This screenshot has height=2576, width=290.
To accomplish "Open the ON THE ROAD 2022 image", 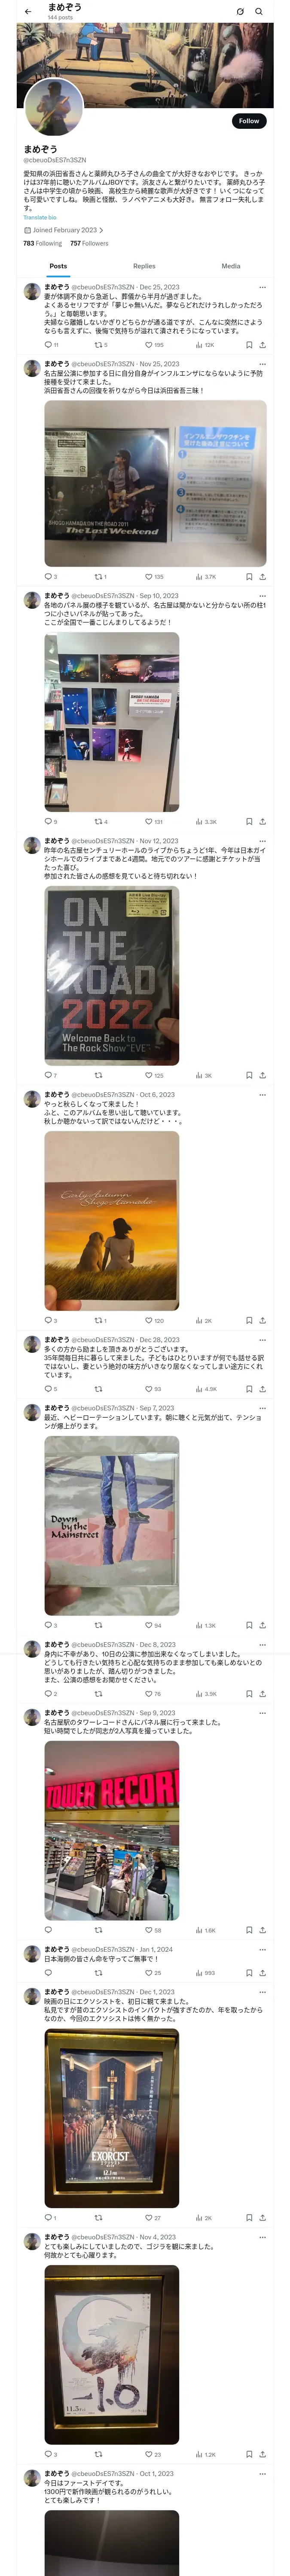I will (x=112, y=976).
